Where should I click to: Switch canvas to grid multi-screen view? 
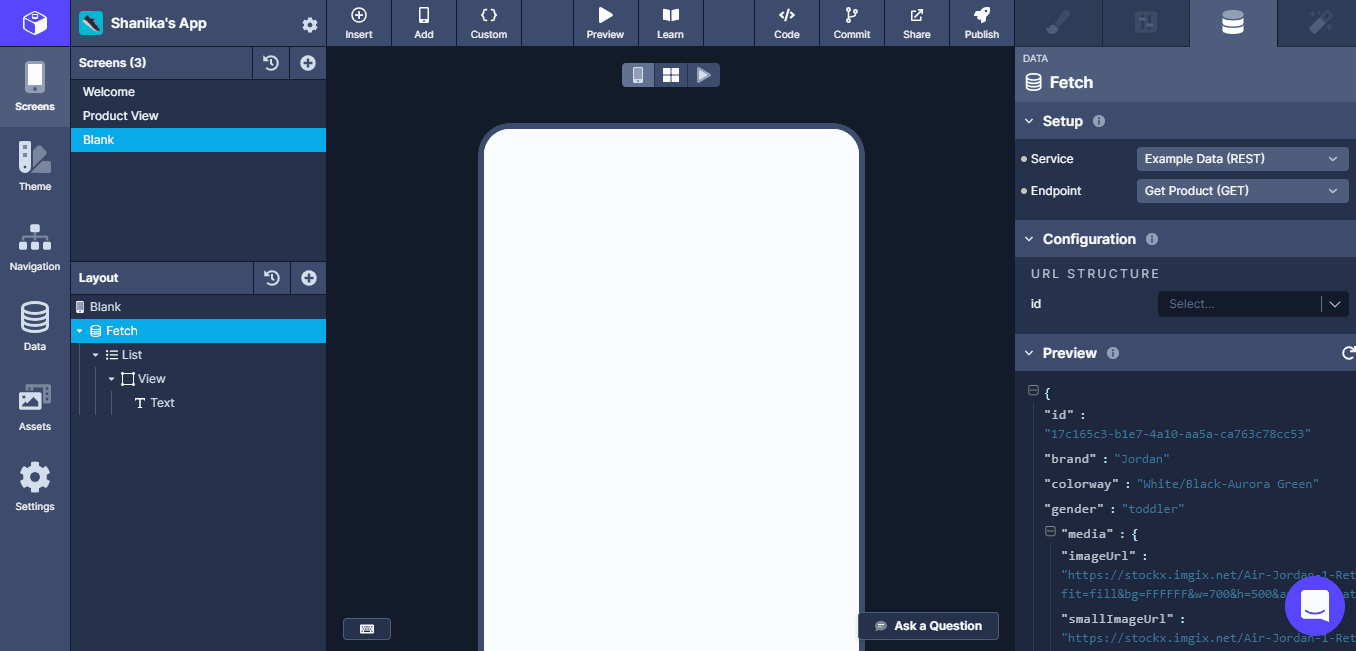tap(671, 75)
